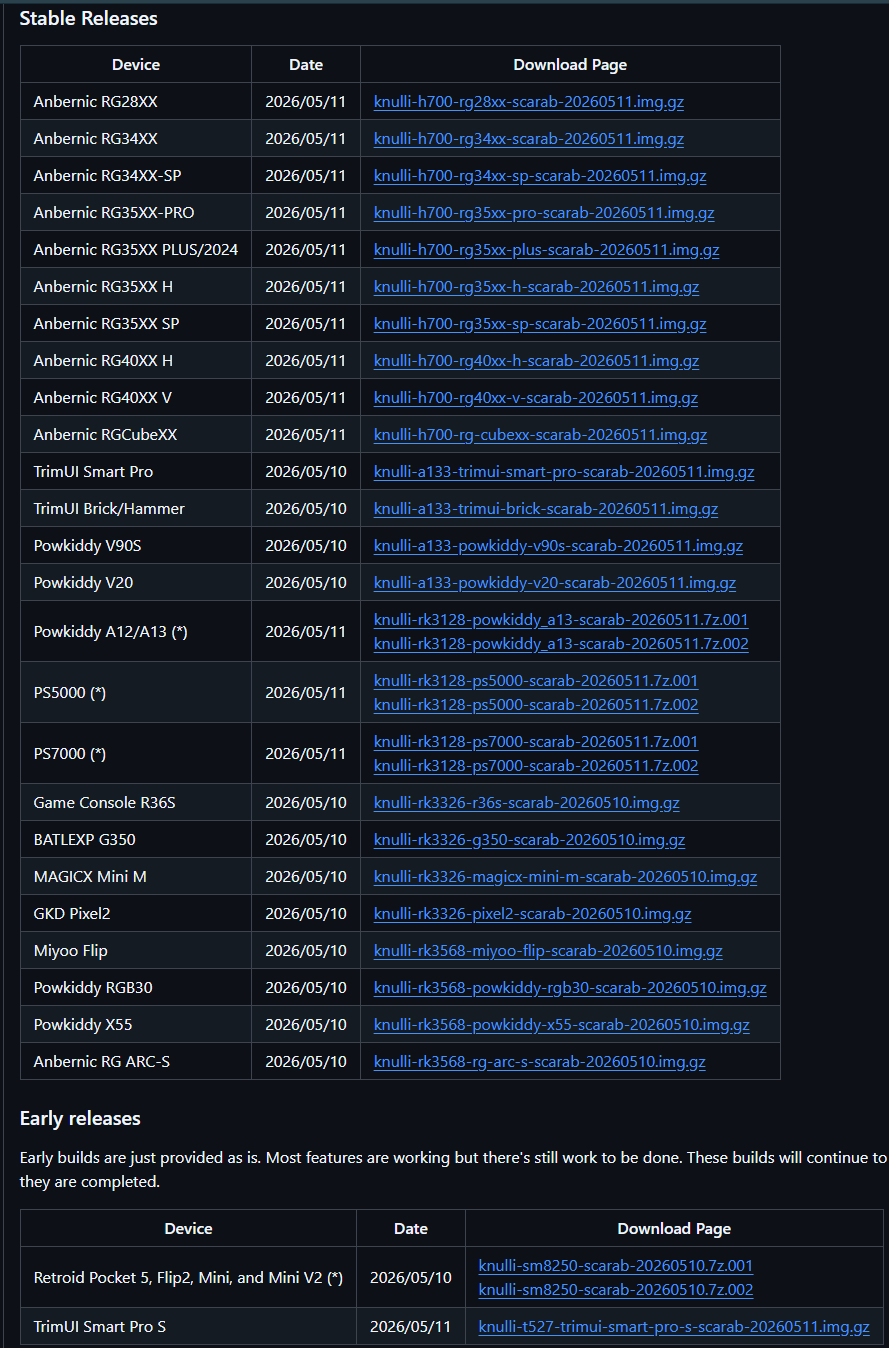Select the date in Powkiddy V20 row
Viewport: 889px width, 1348px height.
click(x=306, y=582)
